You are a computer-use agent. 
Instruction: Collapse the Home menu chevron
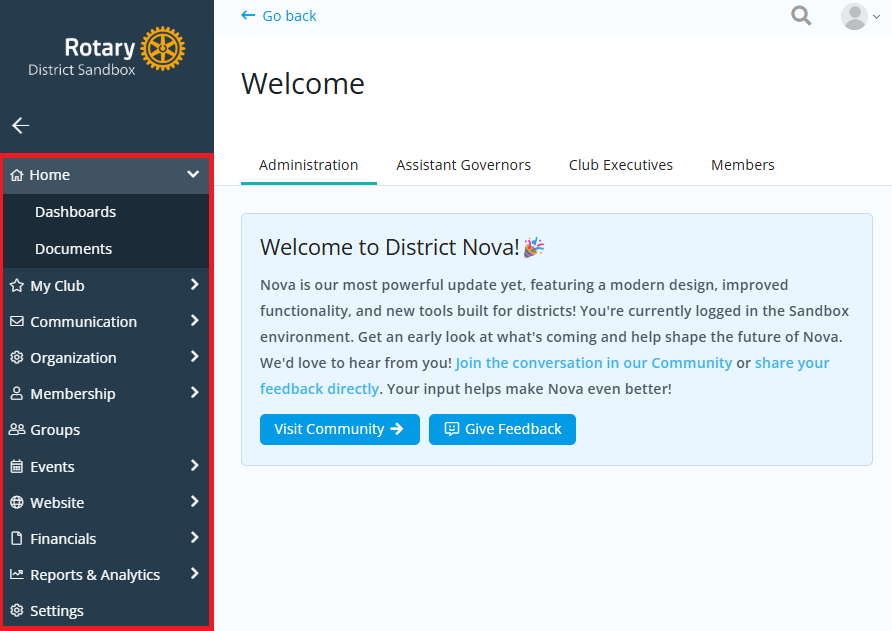[193, 174]
